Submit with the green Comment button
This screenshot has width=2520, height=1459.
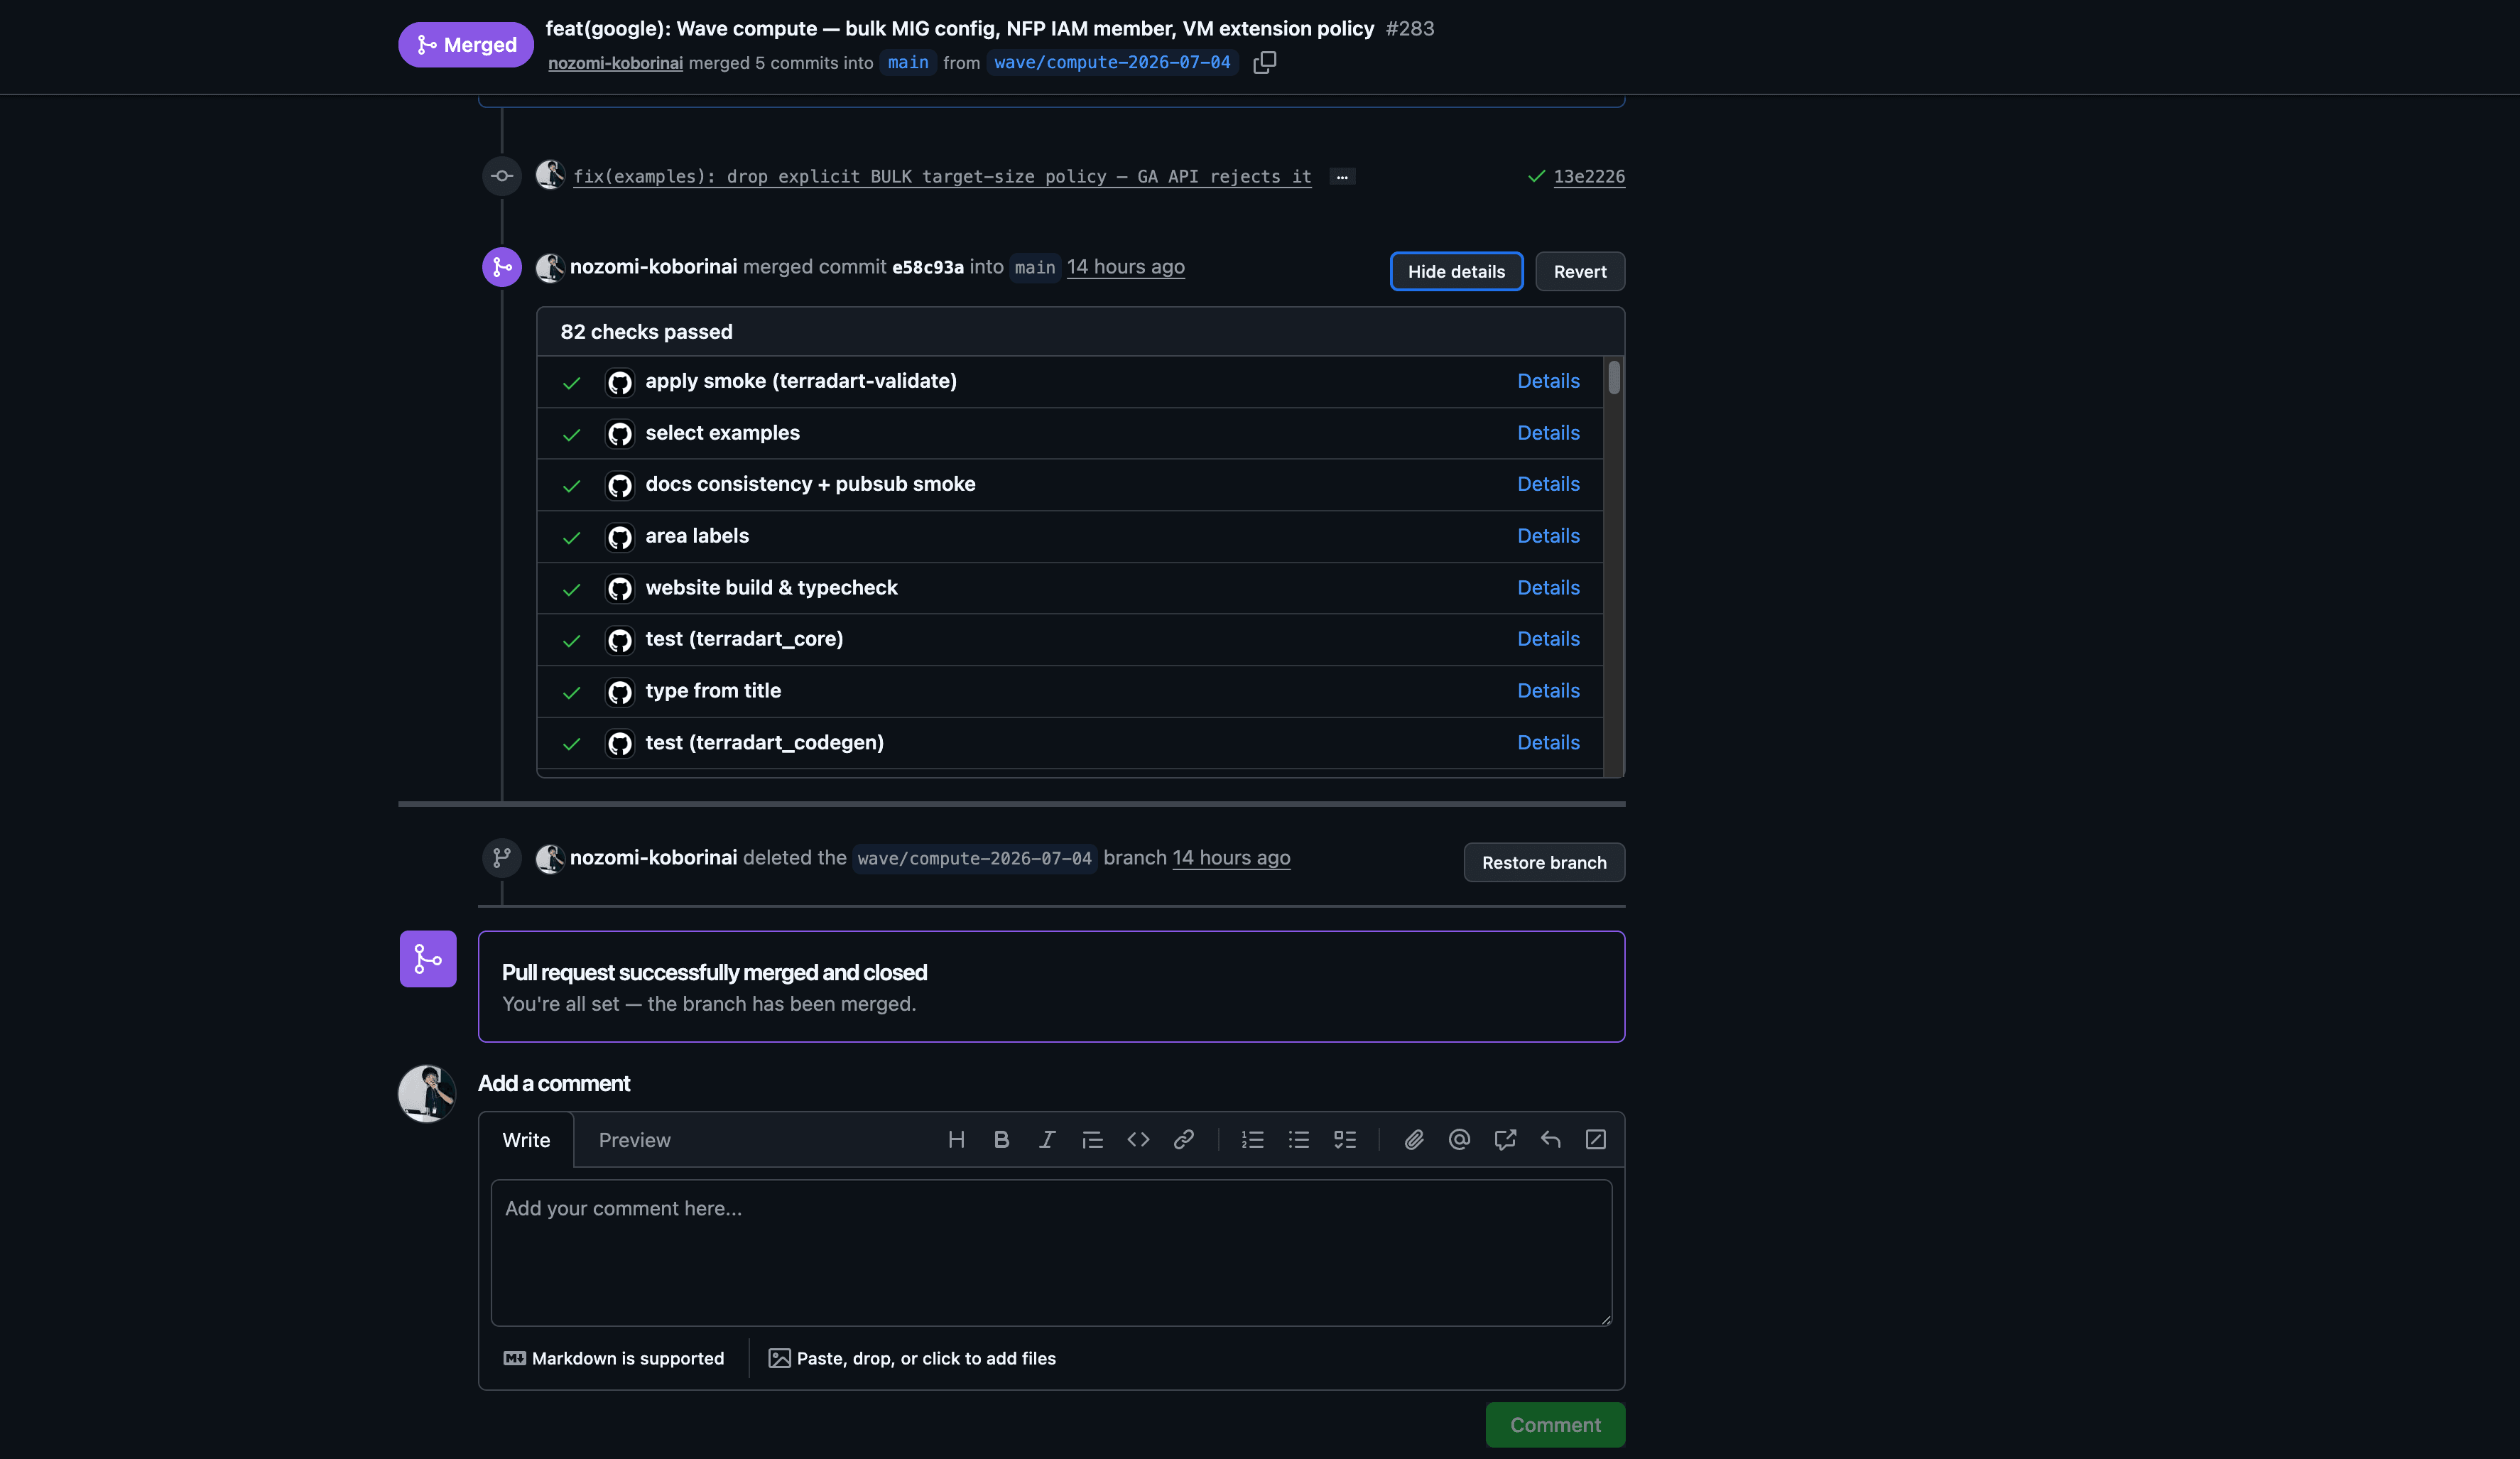(1555, 1425)
